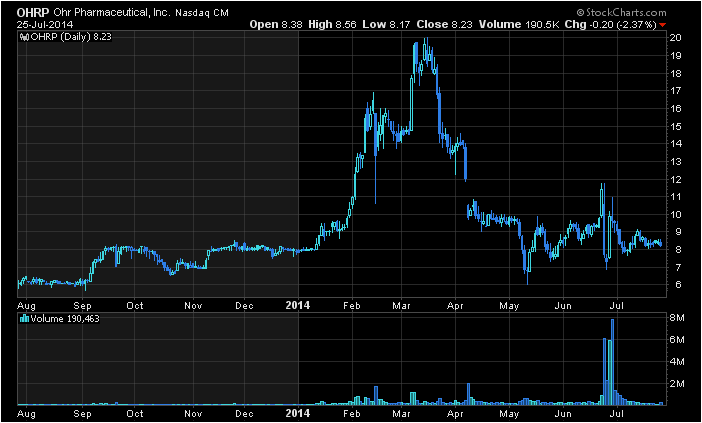Click the 13 price axis label
The image size is (702, 423).
click(676, 162)
